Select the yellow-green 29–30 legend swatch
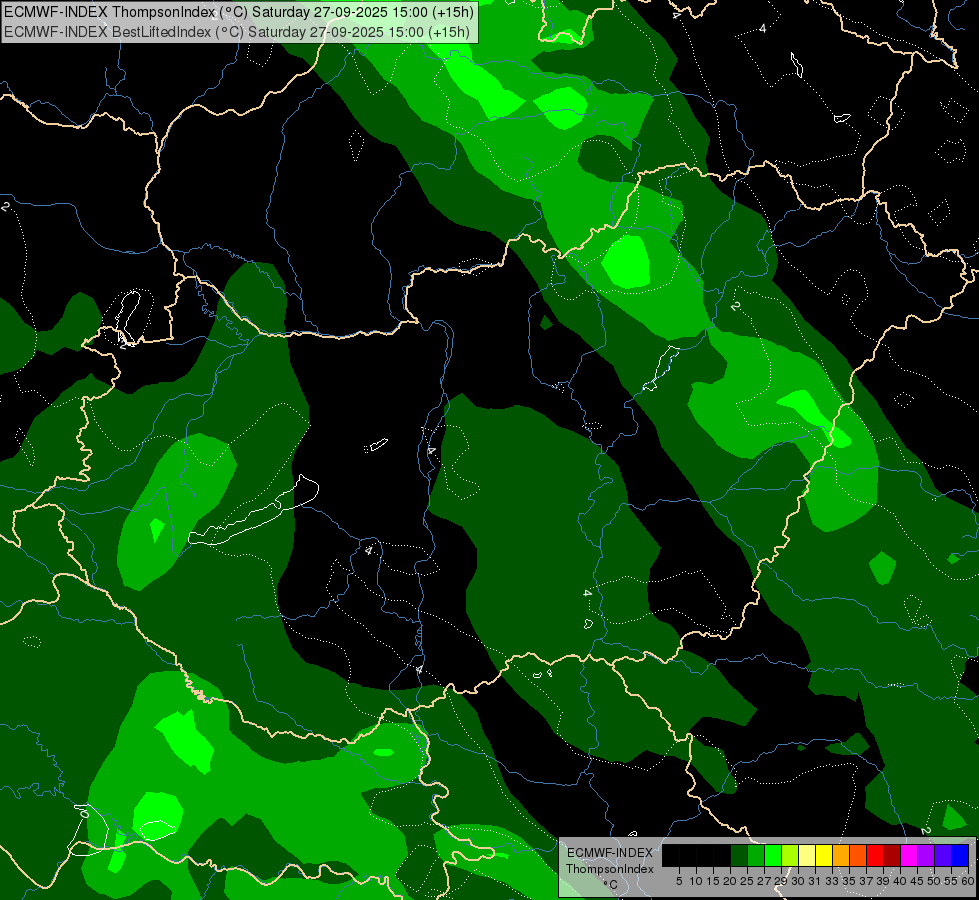Viewport: 979px width, 900px height. click(790, 855)
